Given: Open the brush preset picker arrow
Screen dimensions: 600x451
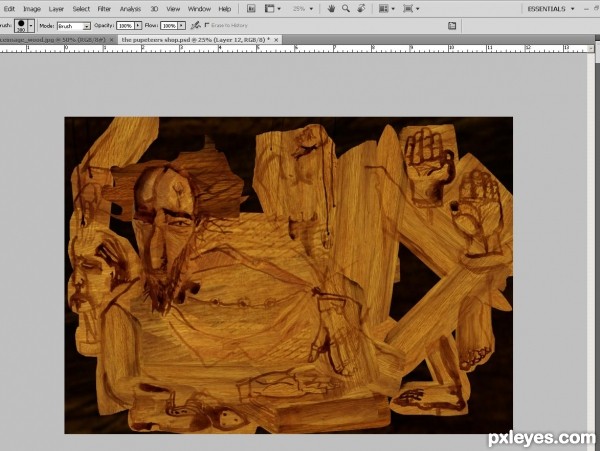Looking at the screenshot, I should coord(31,26).
